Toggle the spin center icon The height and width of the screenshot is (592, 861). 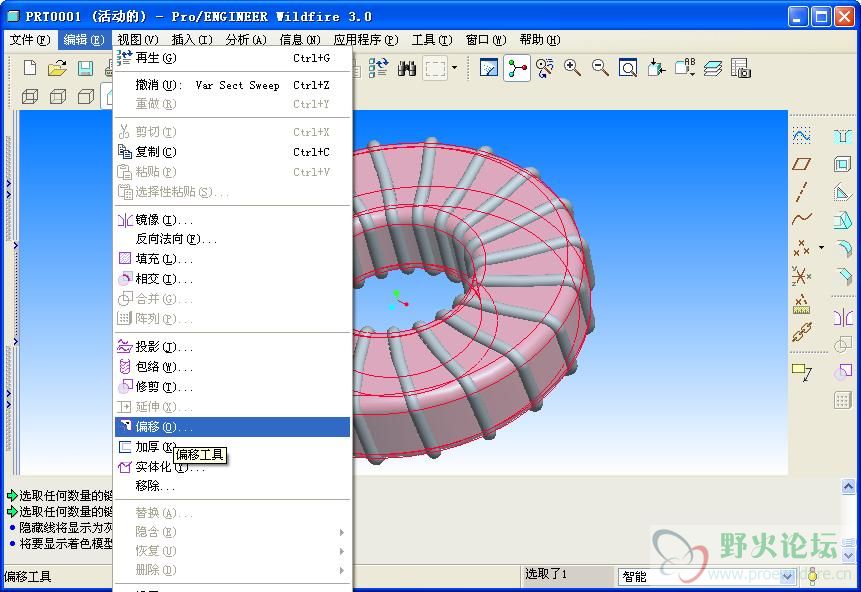coord(517,68)
